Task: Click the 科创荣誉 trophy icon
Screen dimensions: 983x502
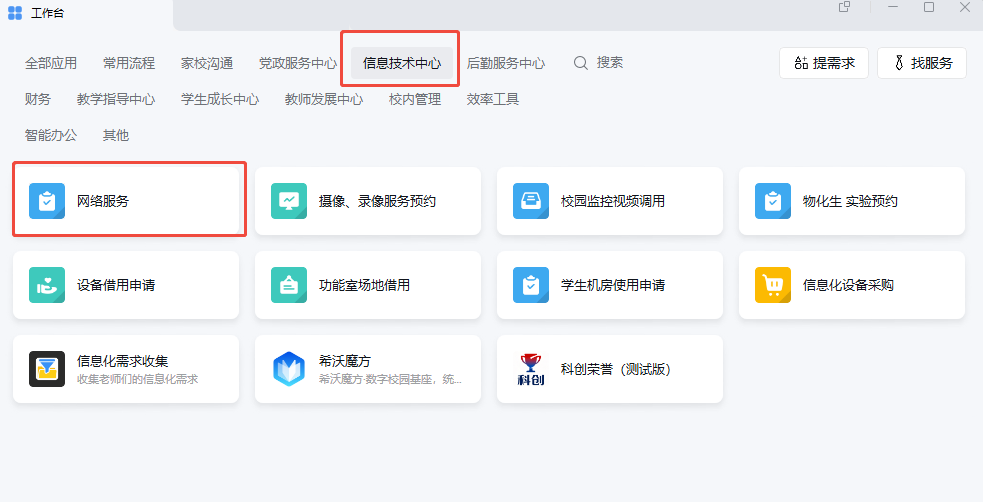Action: coord(531,369)
